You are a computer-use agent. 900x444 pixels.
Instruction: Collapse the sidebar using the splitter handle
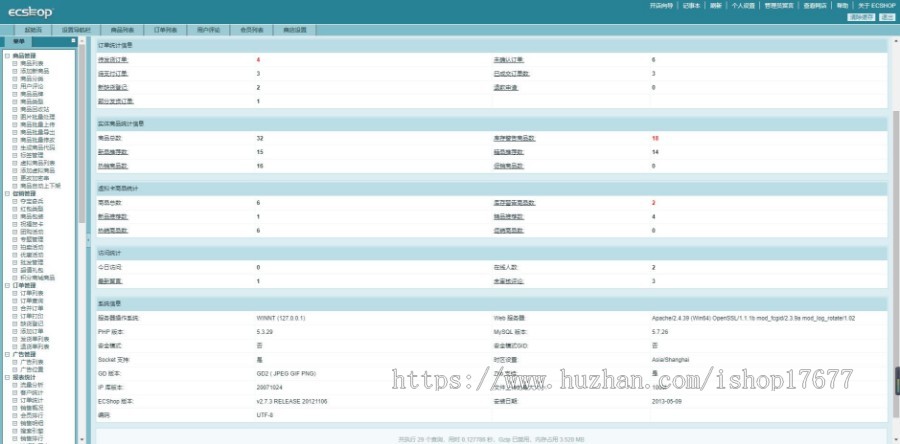tap(88, 239)
